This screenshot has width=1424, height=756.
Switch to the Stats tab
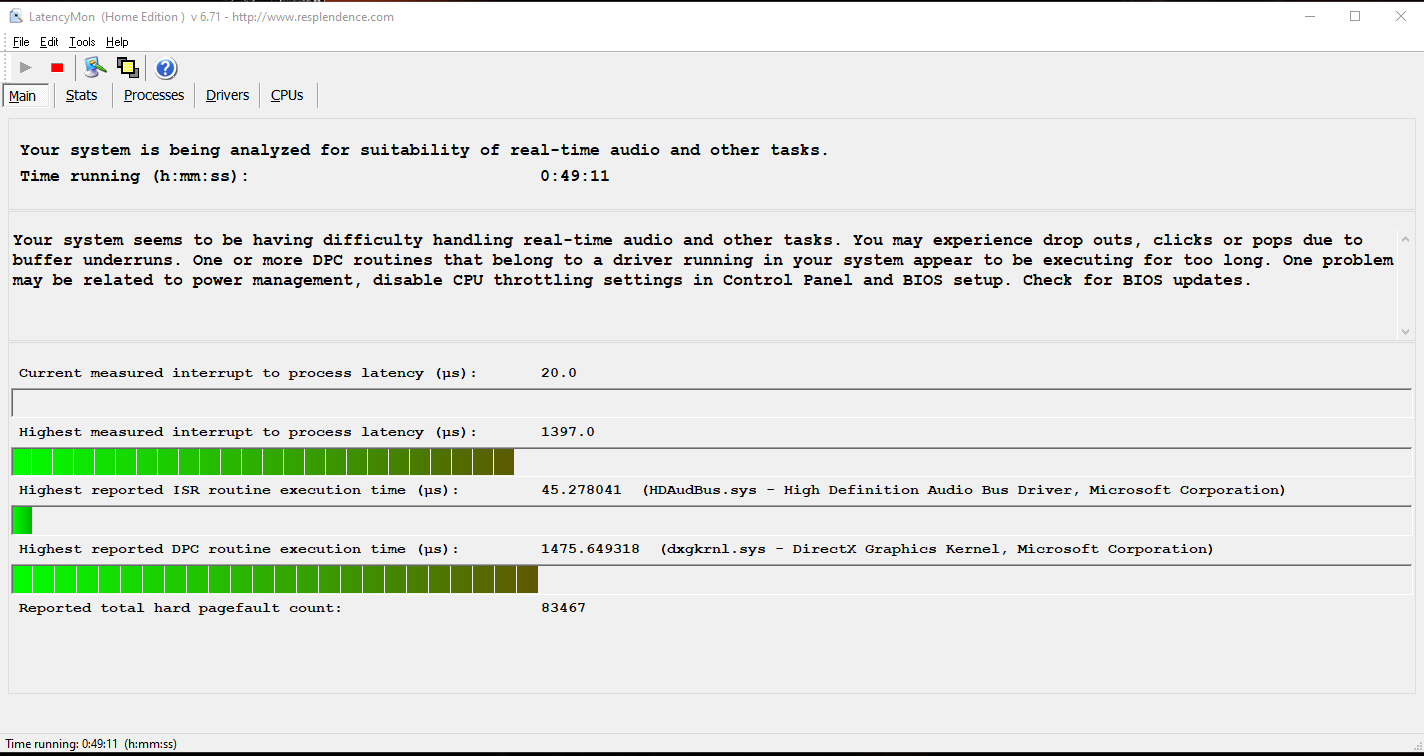point(82,95)
